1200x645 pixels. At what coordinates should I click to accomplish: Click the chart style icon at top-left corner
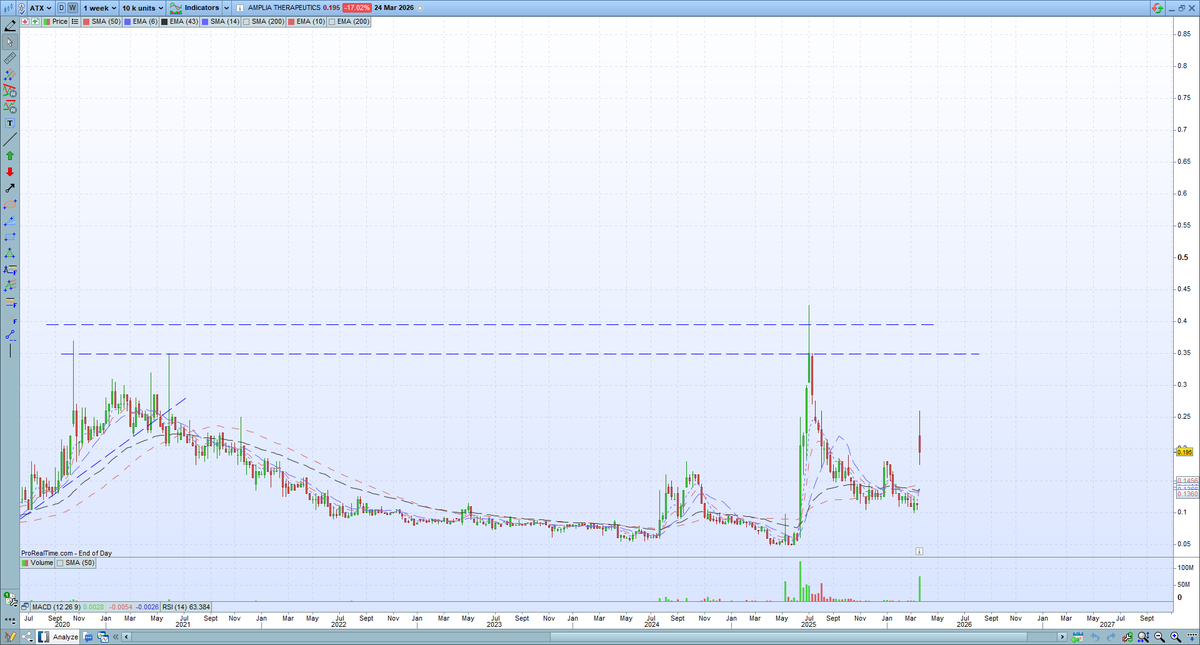tap(9, 8)
